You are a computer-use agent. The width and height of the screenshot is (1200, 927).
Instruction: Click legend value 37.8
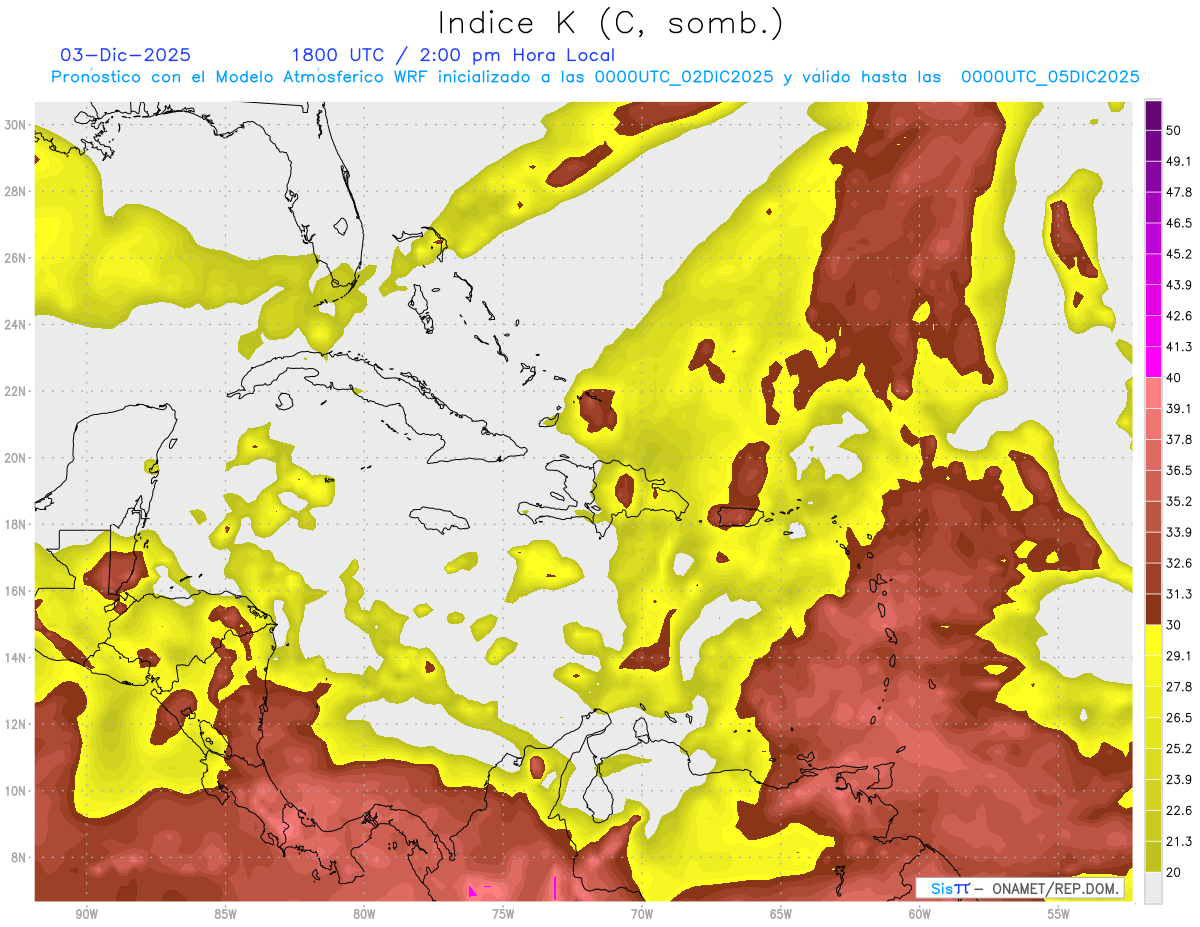point(1178,439)
